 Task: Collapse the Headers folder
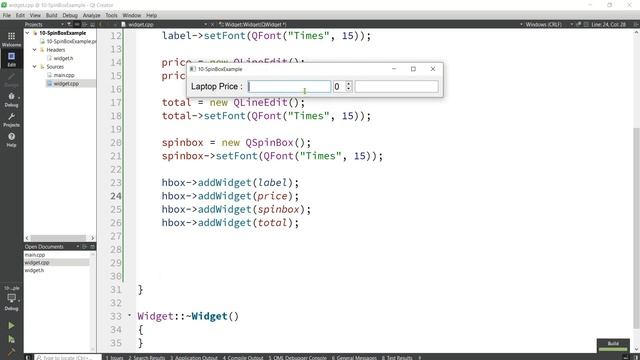pos(35,49)
